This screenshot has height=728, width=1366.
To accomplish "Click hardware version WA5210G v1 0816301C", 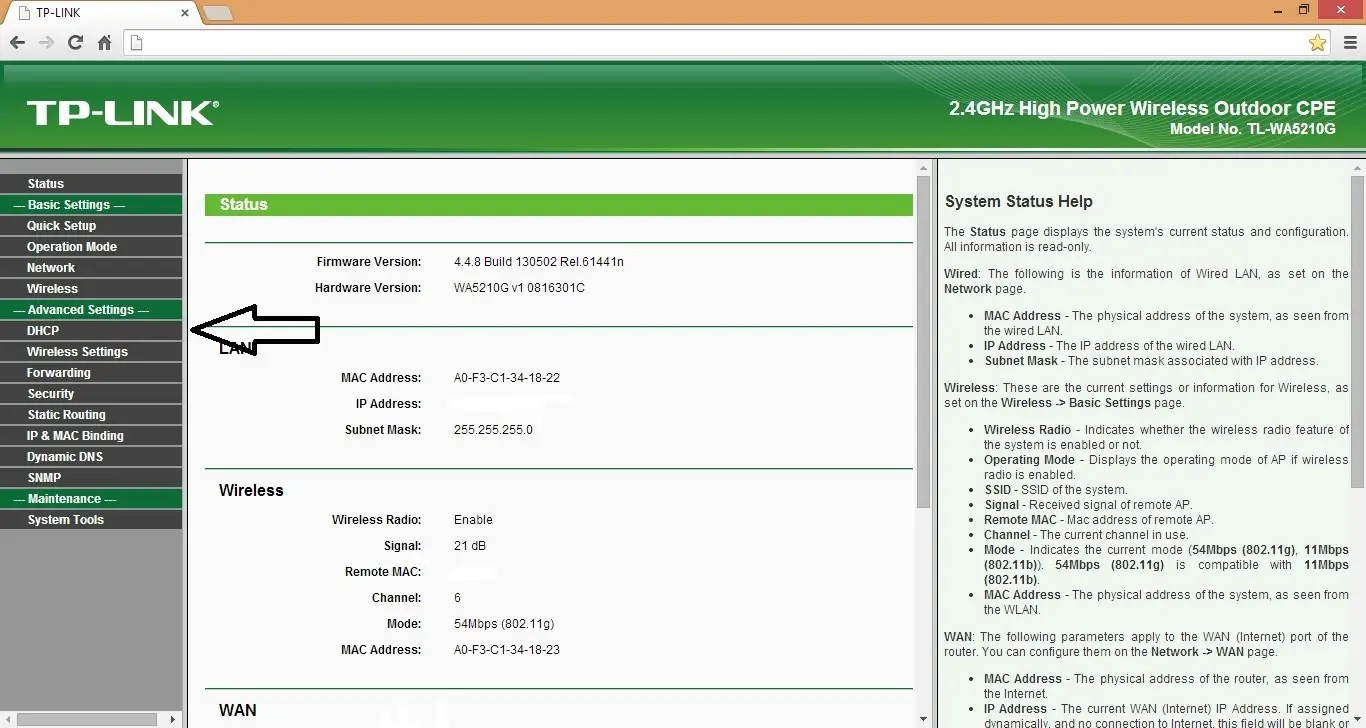I will [x=519, y=288].
